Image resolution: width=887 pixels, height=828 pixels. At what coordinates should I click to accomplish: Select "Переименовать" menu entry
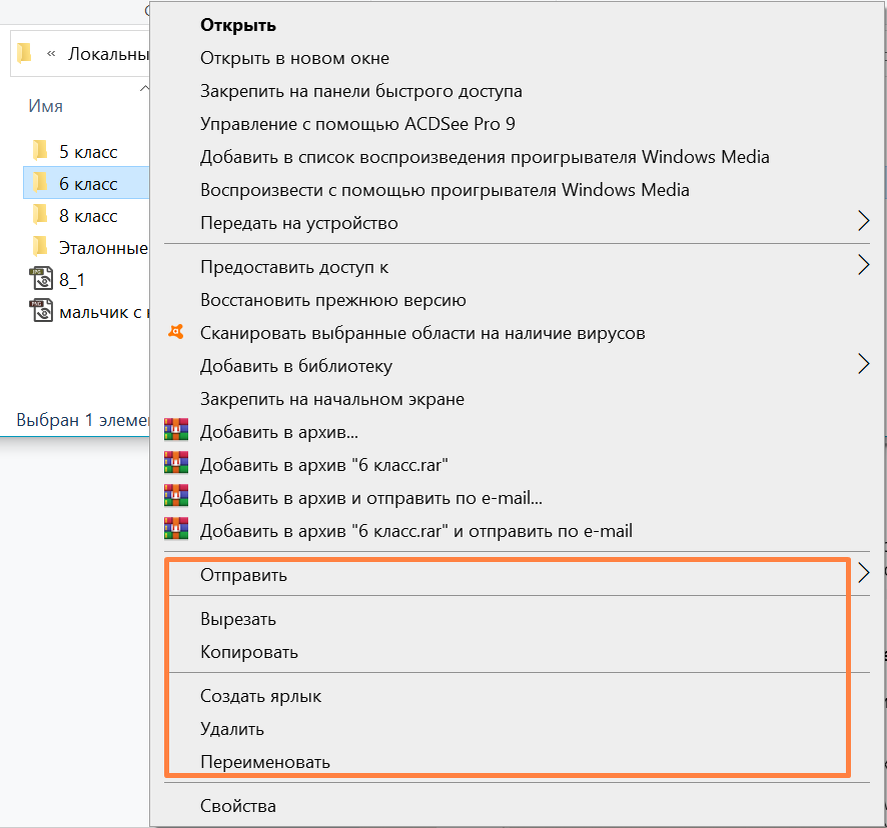click(x=265, y=762)
